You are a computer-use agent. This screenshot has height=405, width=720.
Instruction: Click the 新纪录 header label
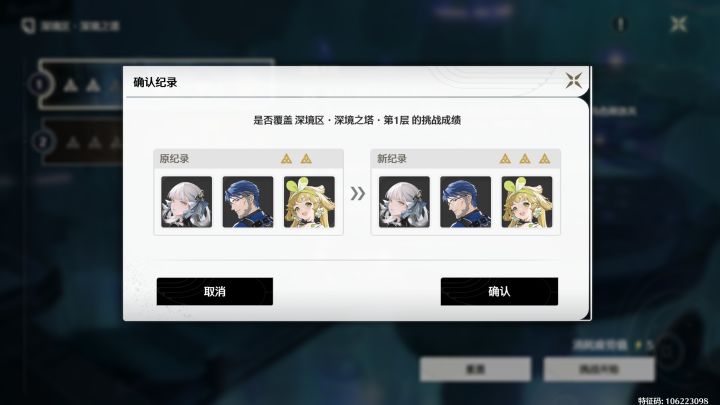coord(392,159)
